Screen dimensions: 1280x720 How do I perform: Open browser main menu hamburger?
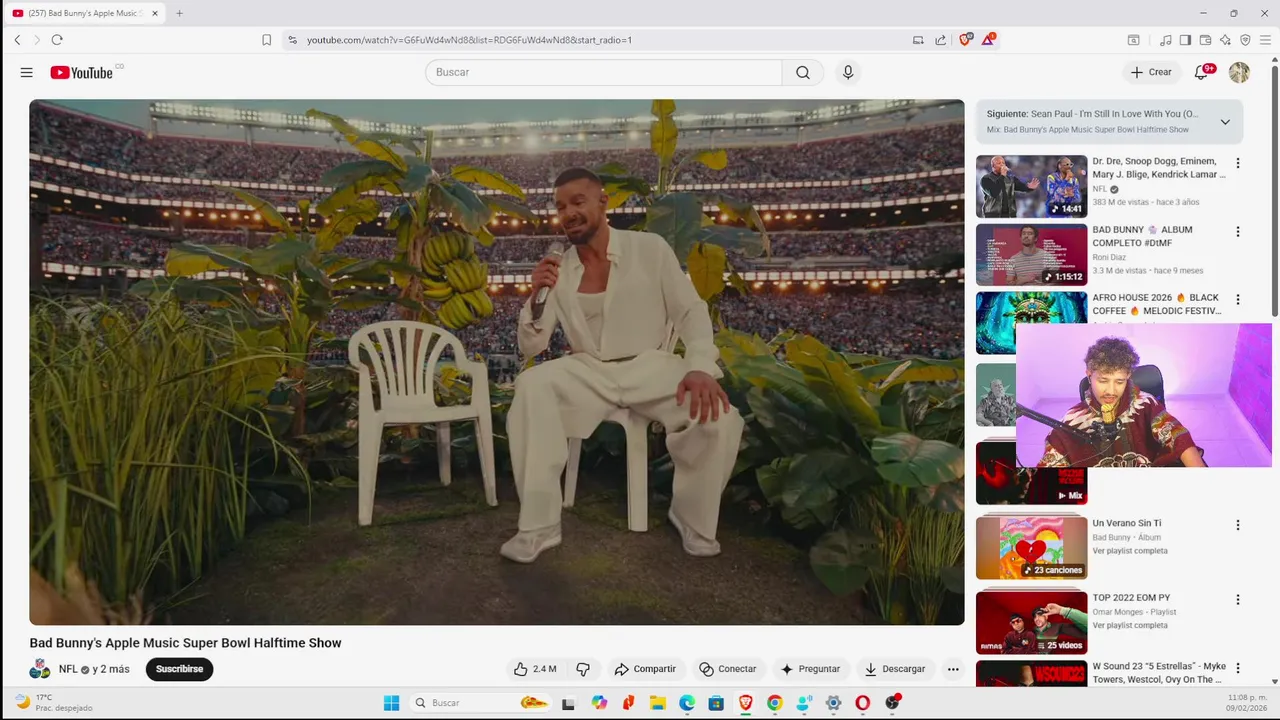coord(1266,40)
